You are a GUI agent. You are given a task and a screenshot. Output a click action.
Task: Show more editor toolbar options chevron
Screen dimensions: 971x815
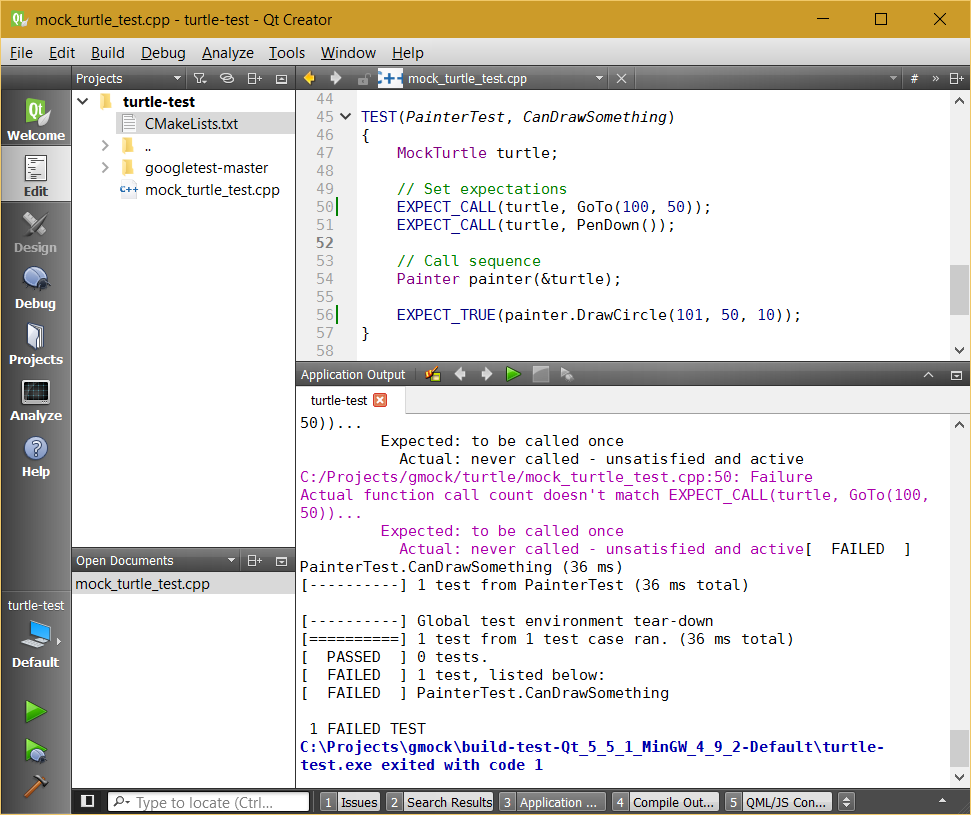pyautogui.click(x=936, y=79)
